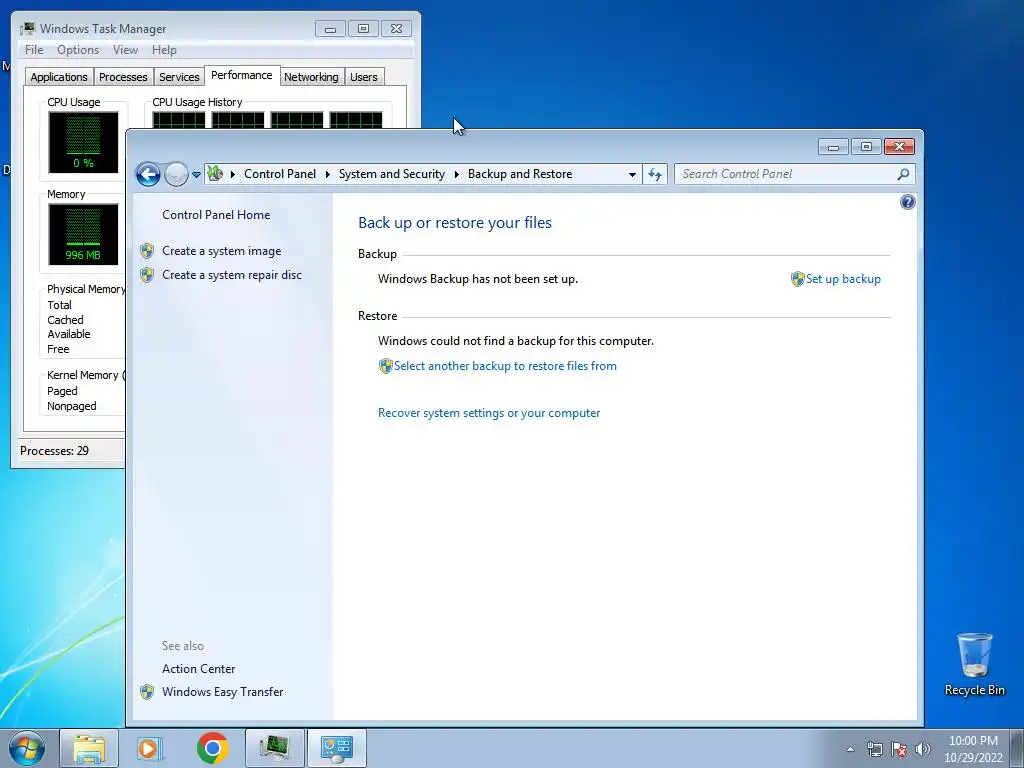Select the Backup and Restore breadcrumb
1024x768 pixels.
coord(520,174)
